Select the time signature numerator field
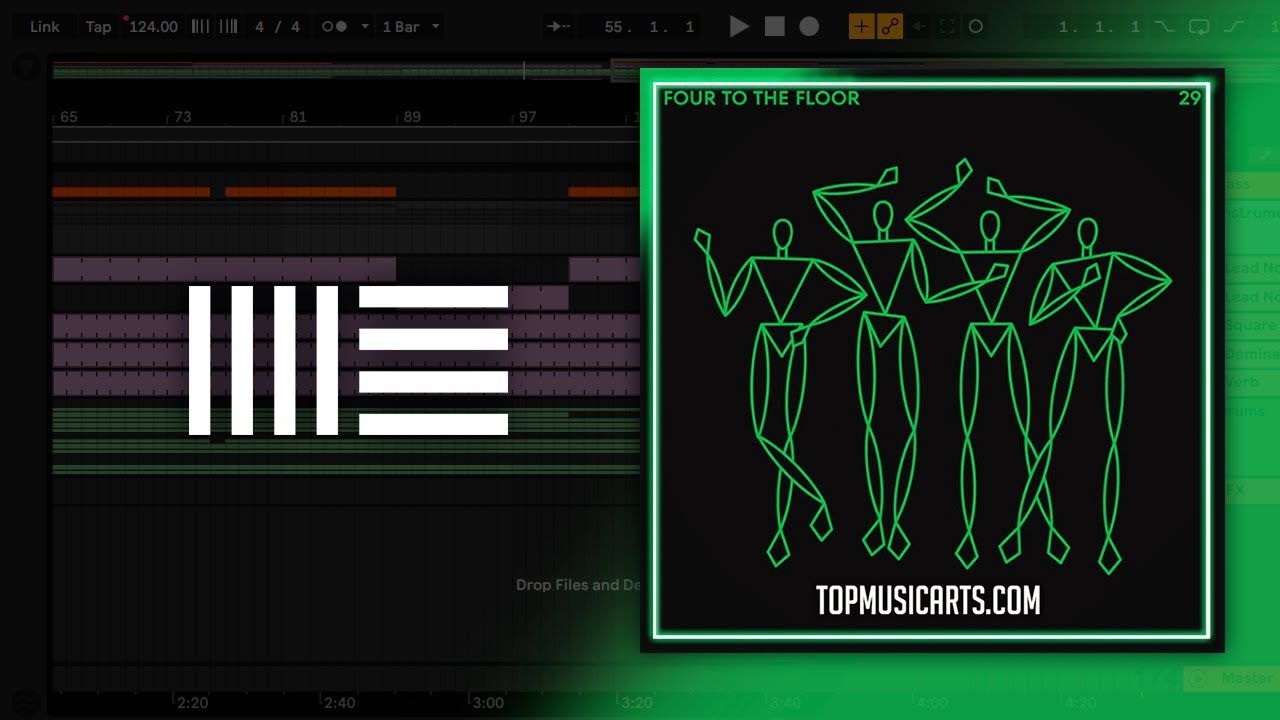The width and height of the screenshot is (1280, 720). click(260, 27)
